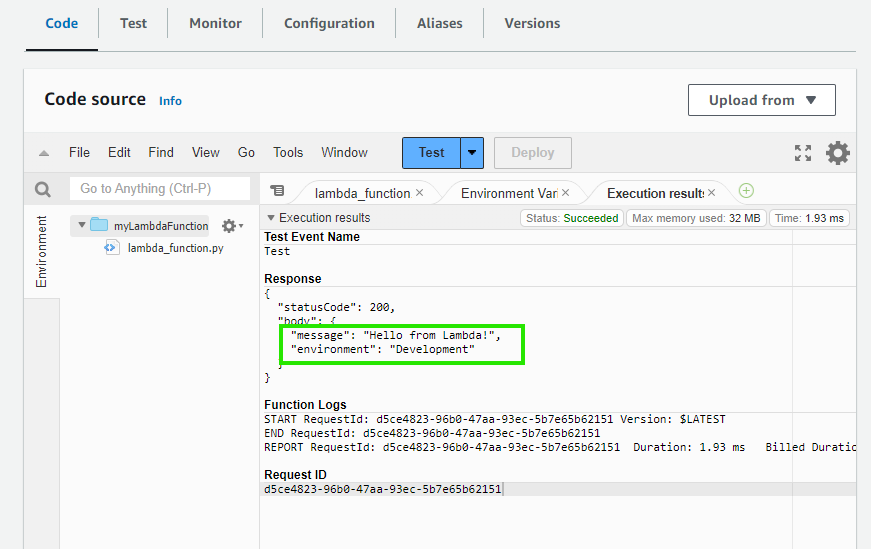The image size is (871, 549).
Task: Click the green plus new tab icon
Action: [746, 191]
